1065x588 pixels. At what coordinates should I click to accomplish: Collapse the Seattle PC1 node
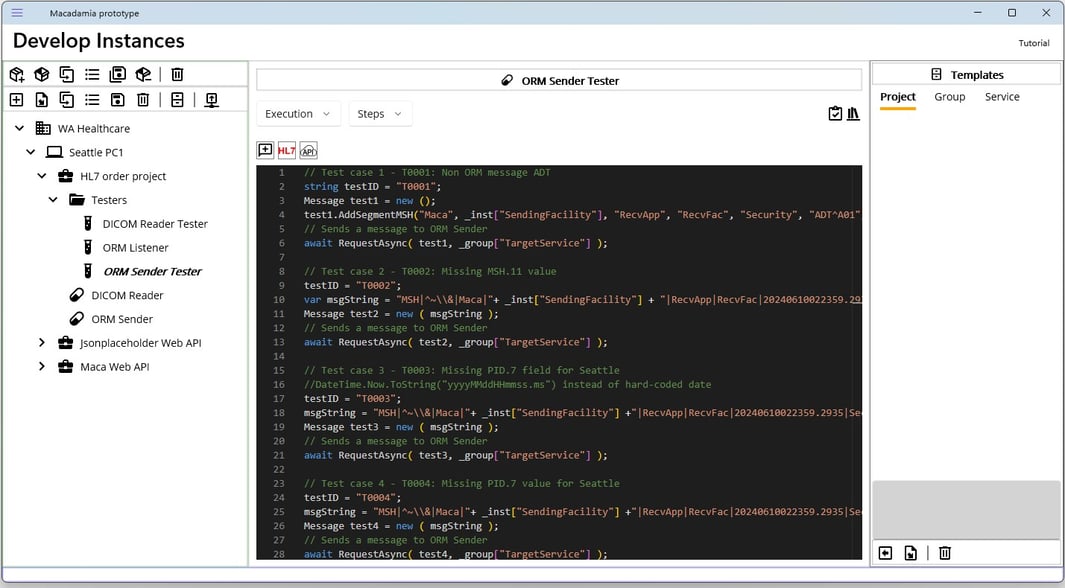[x=31, y=152]
